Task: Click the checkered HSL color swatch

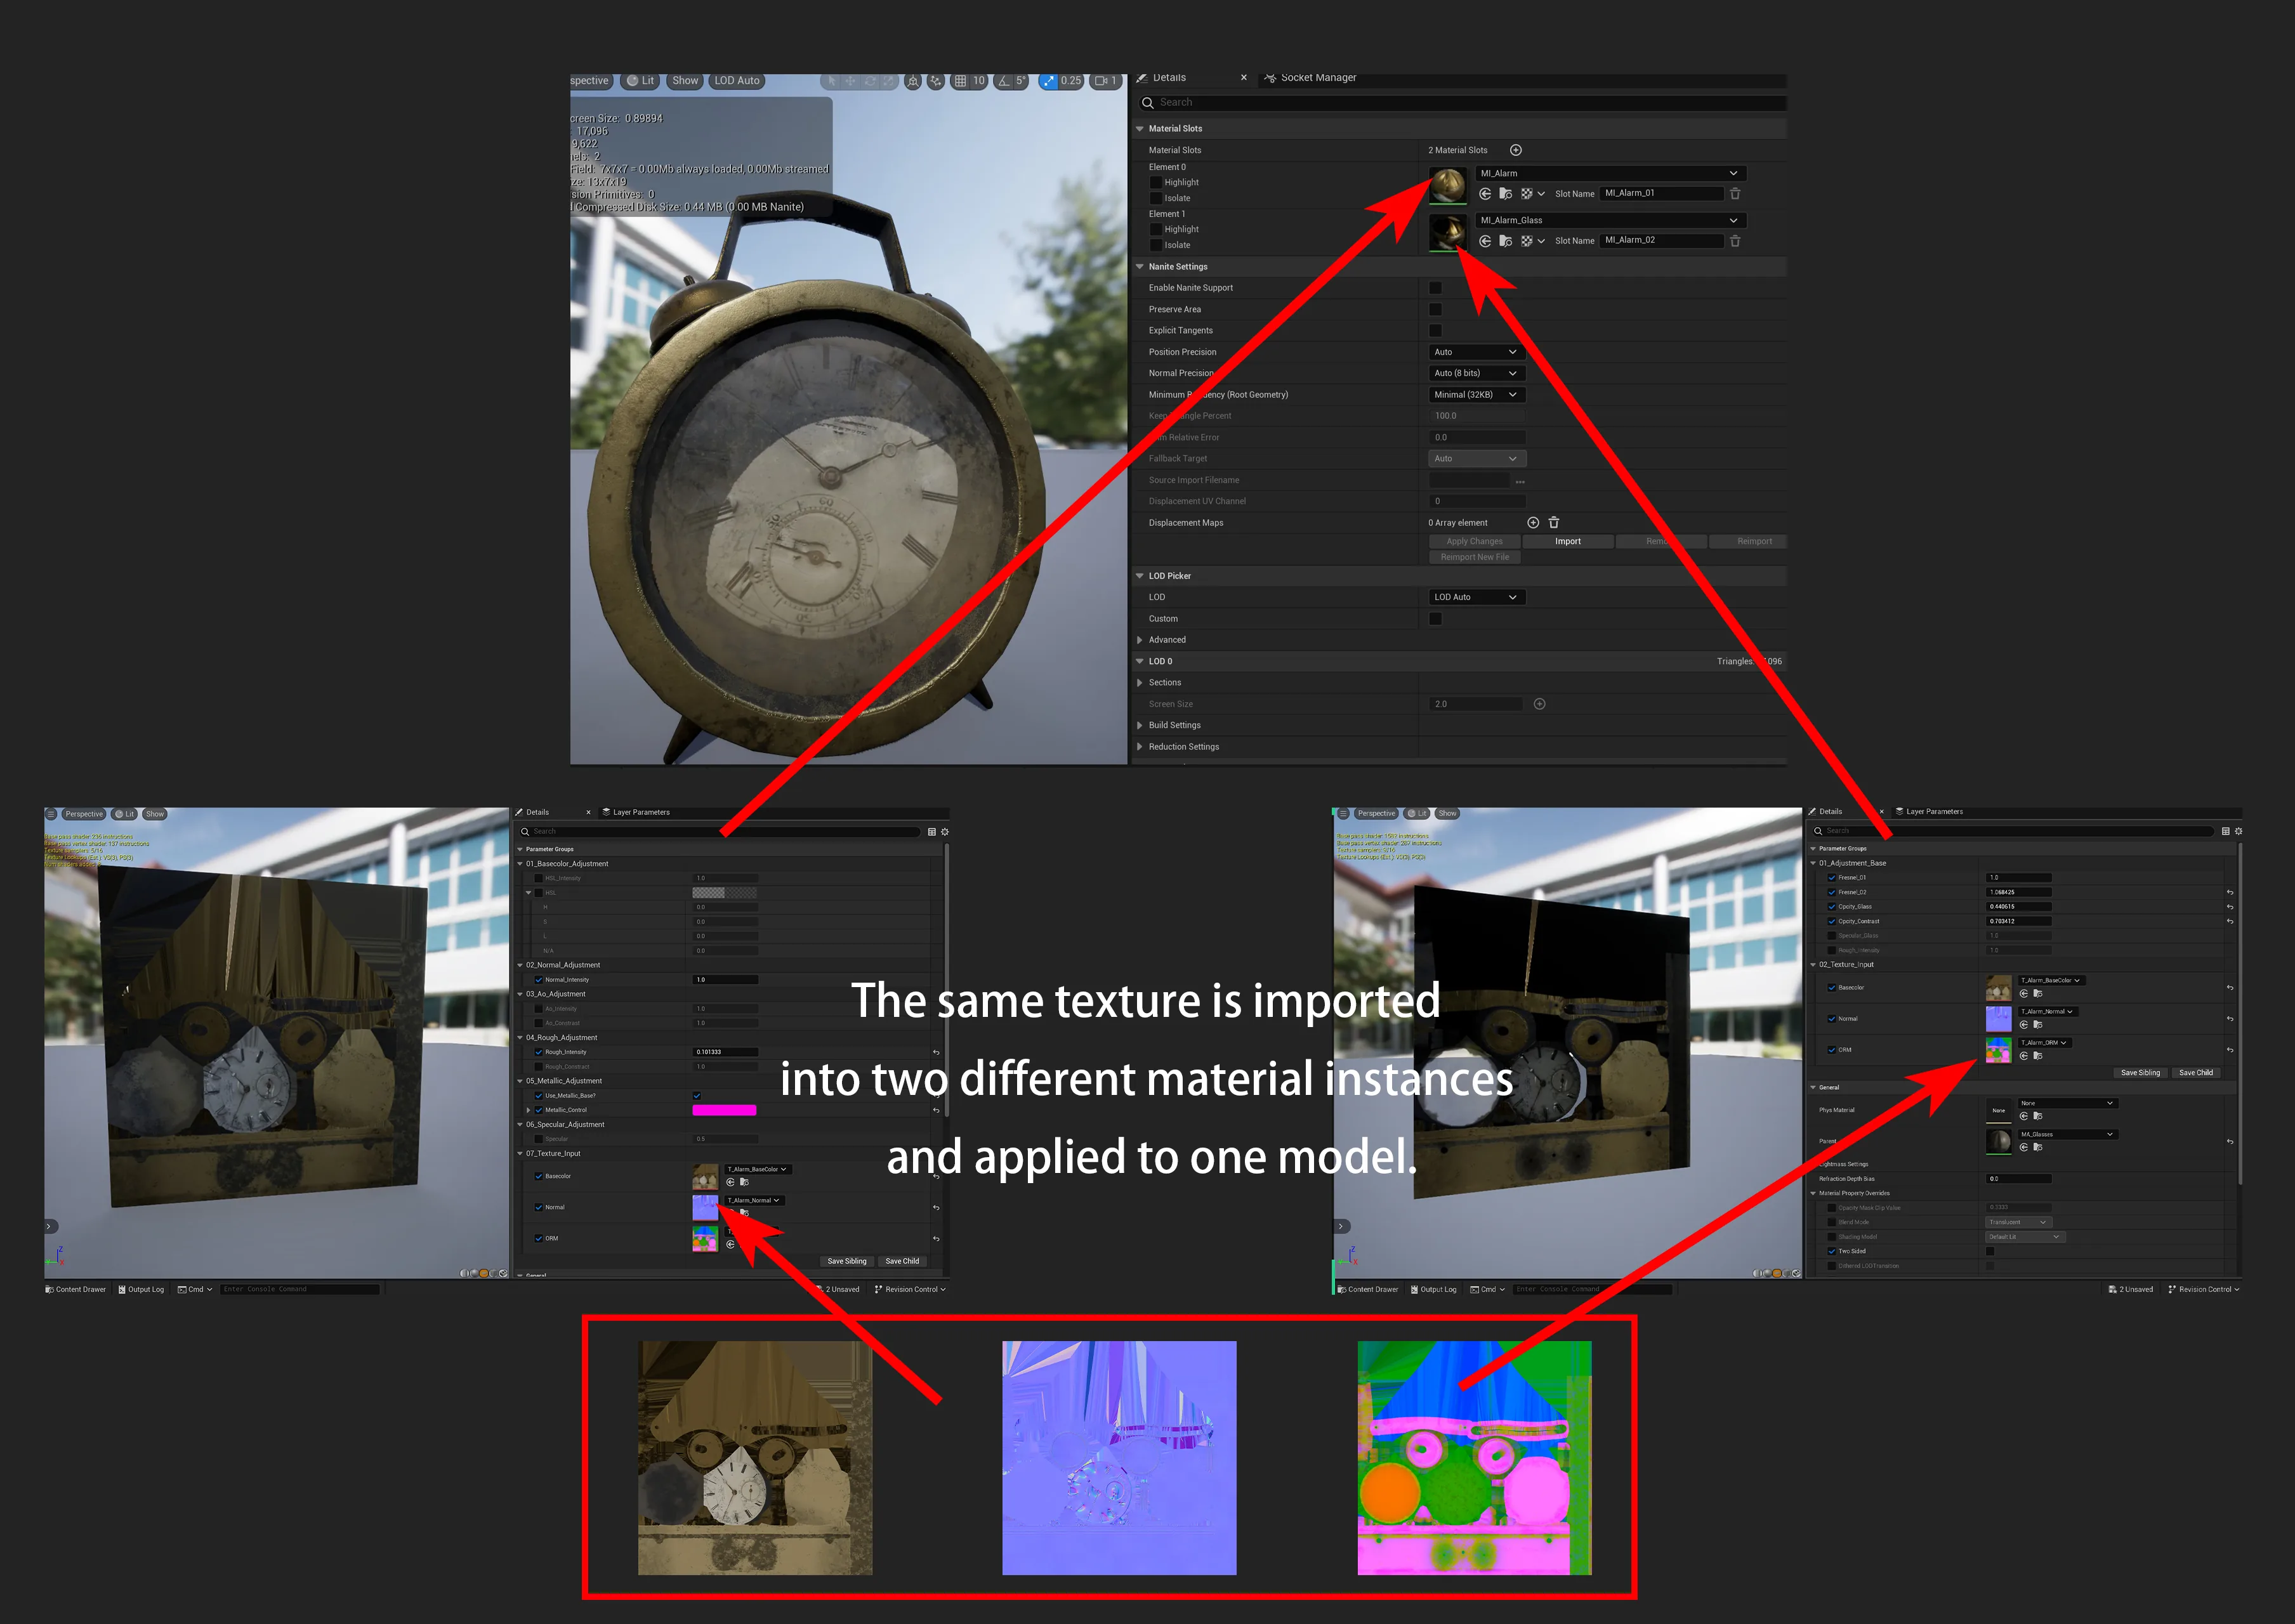Action: tap(724, 893)
